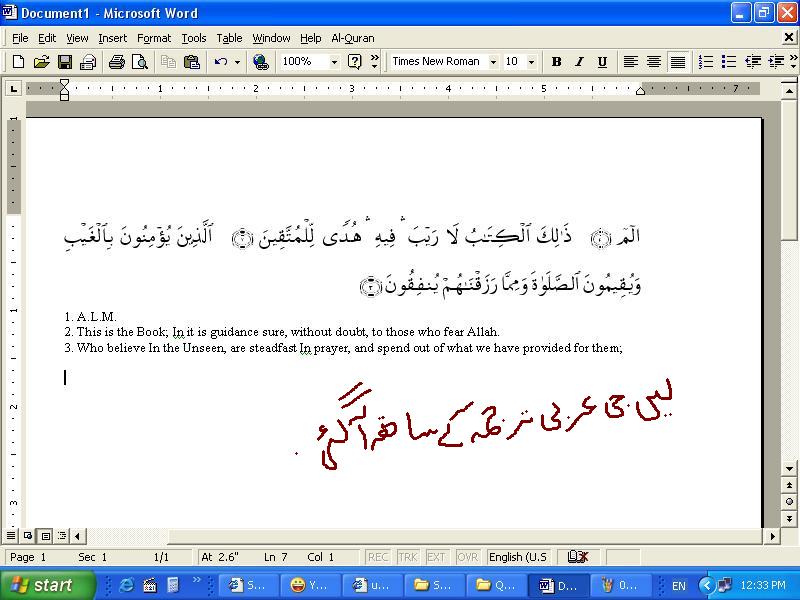Image resolution: width=800 pixels, height=600 pixels.
Task: Click the EN language bar indicator
Action: 679,586
